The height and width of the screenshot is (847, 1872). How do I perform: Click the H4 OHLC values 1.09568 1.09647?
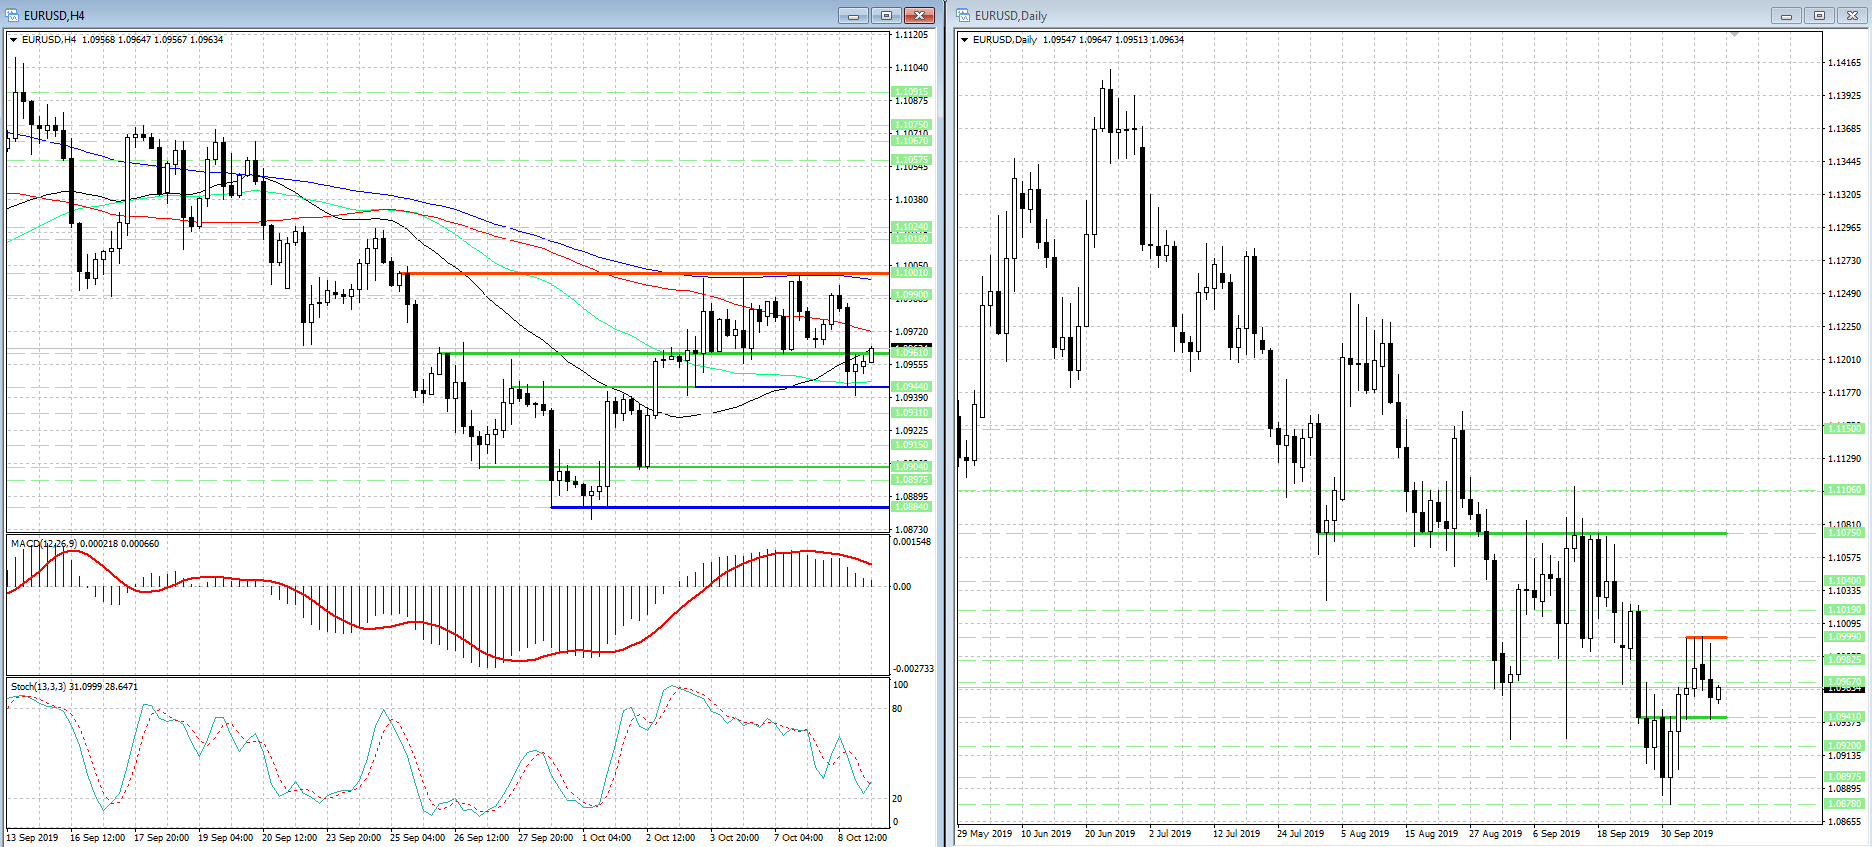tap(117, 40)
